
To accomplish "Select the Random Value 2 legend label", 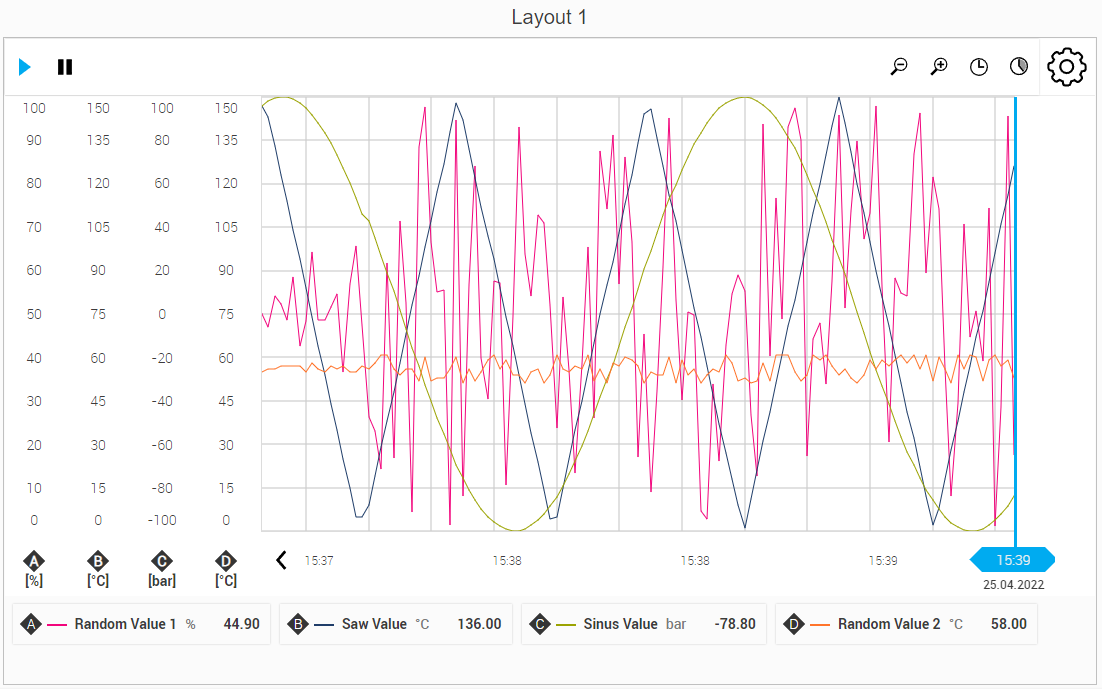I will 889,624.
